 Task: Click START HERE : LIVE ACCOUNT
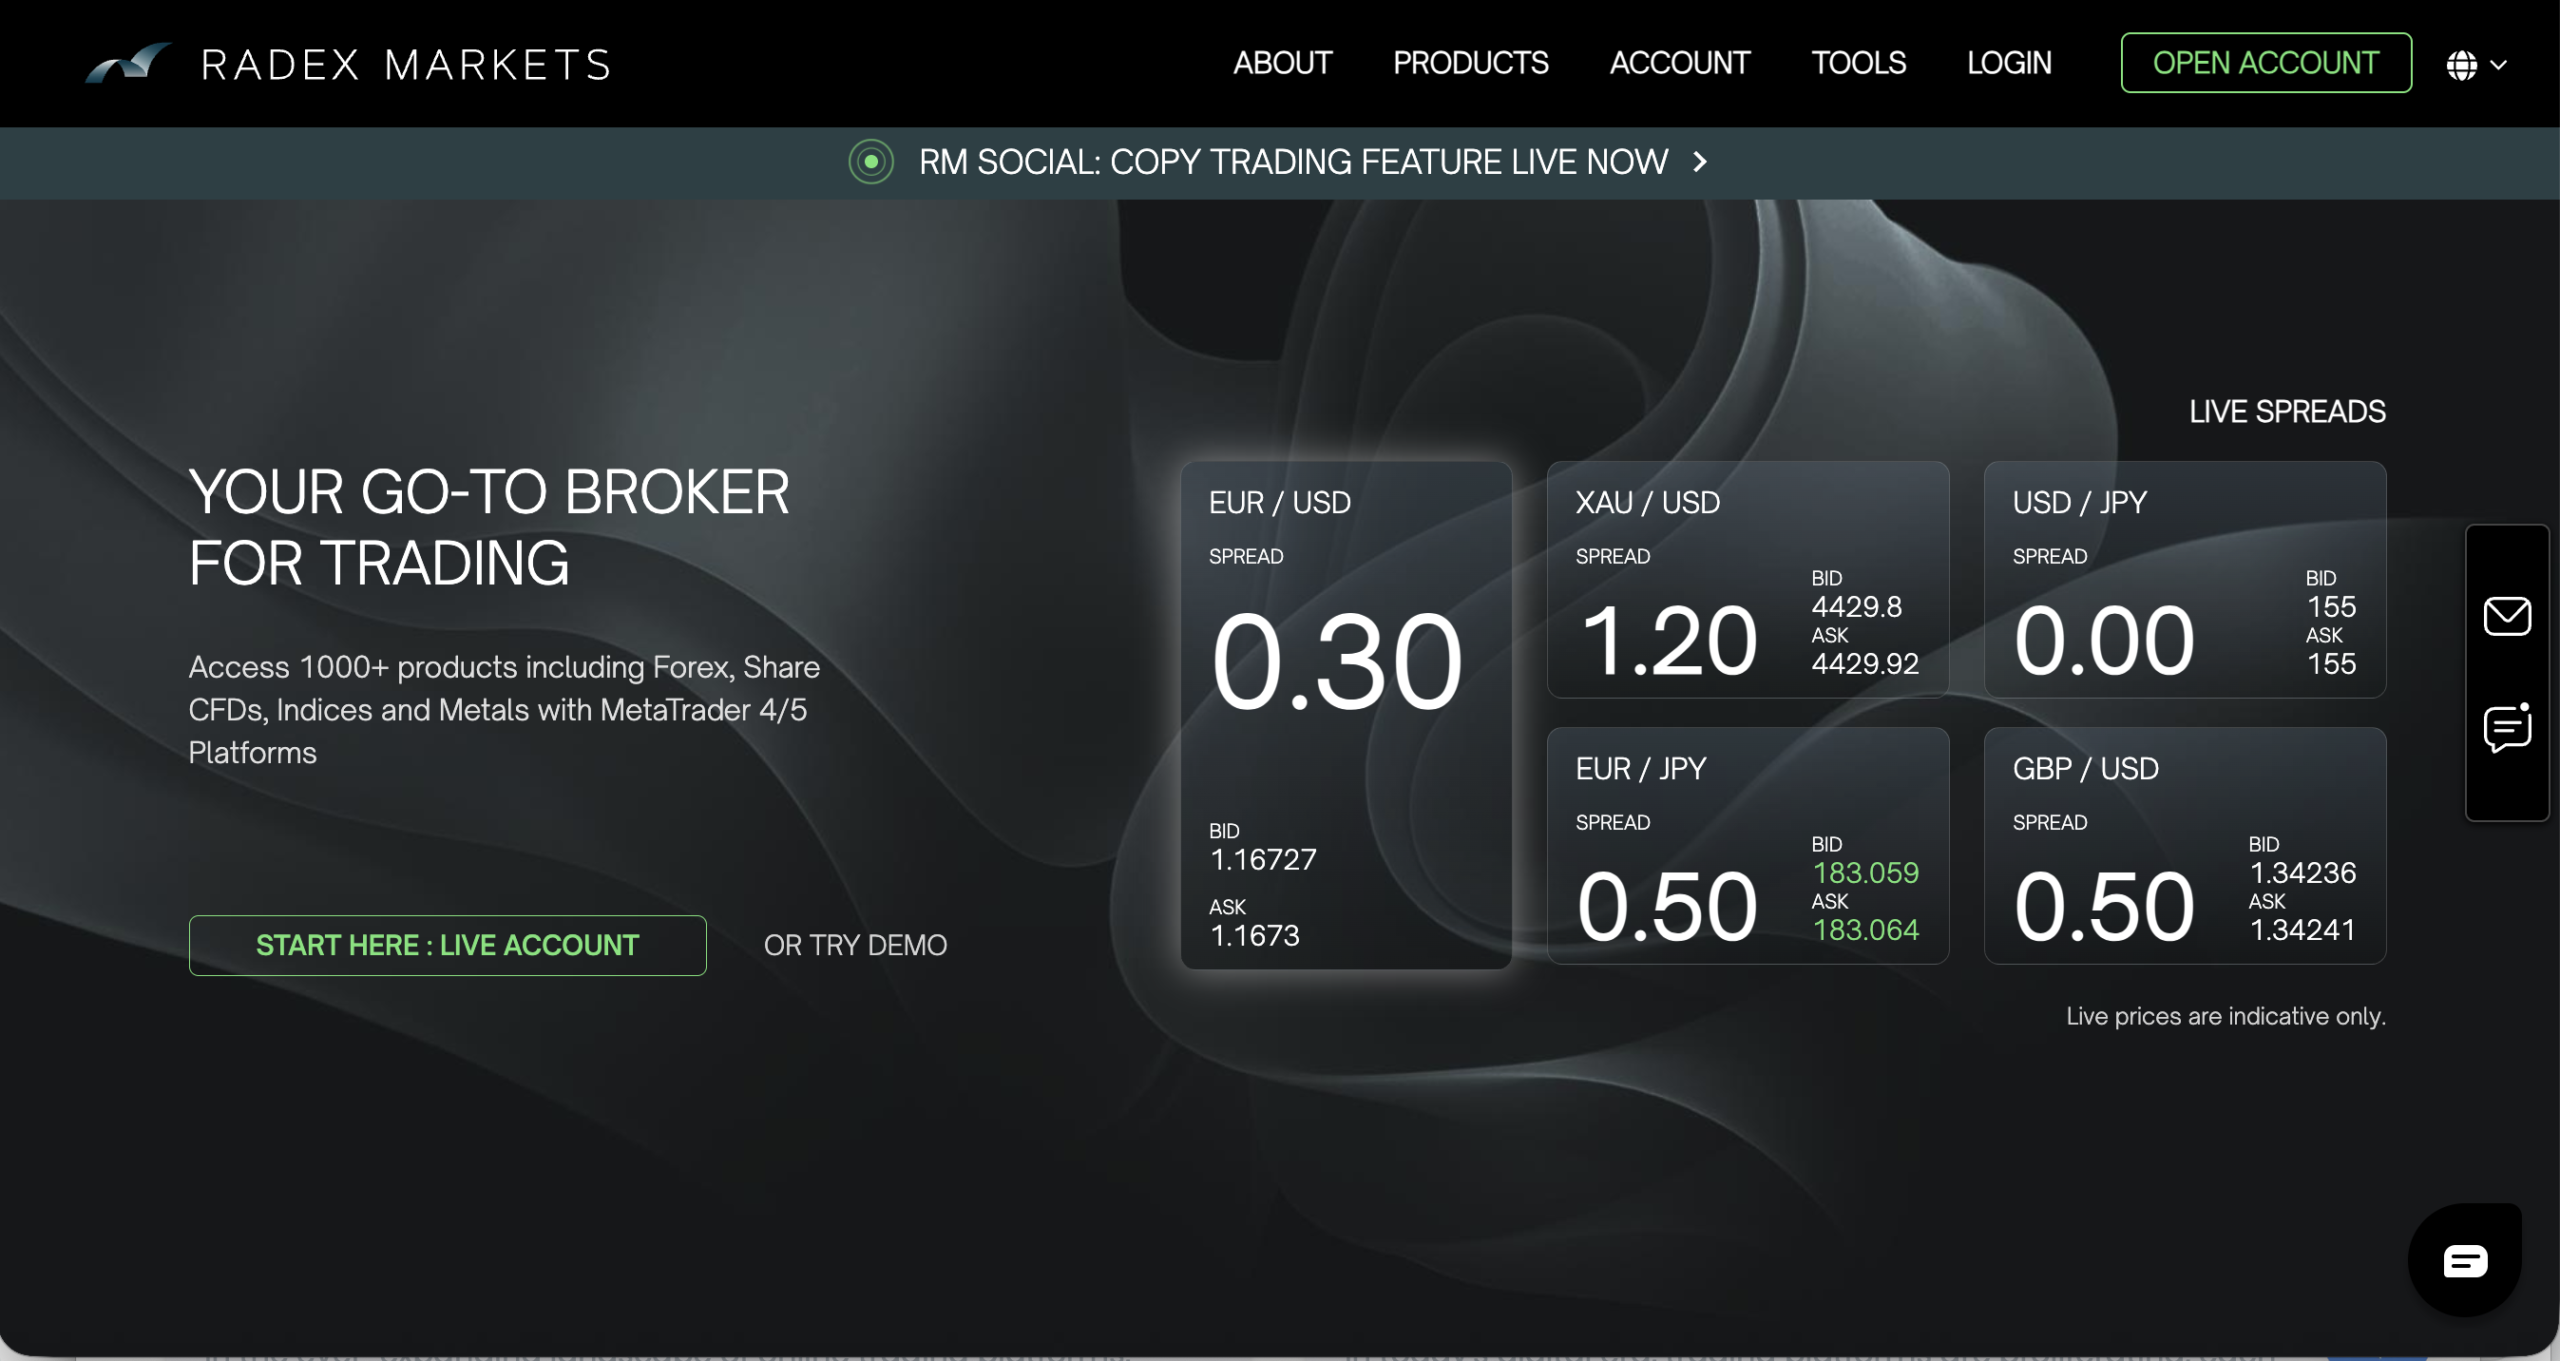coord(447,944)
